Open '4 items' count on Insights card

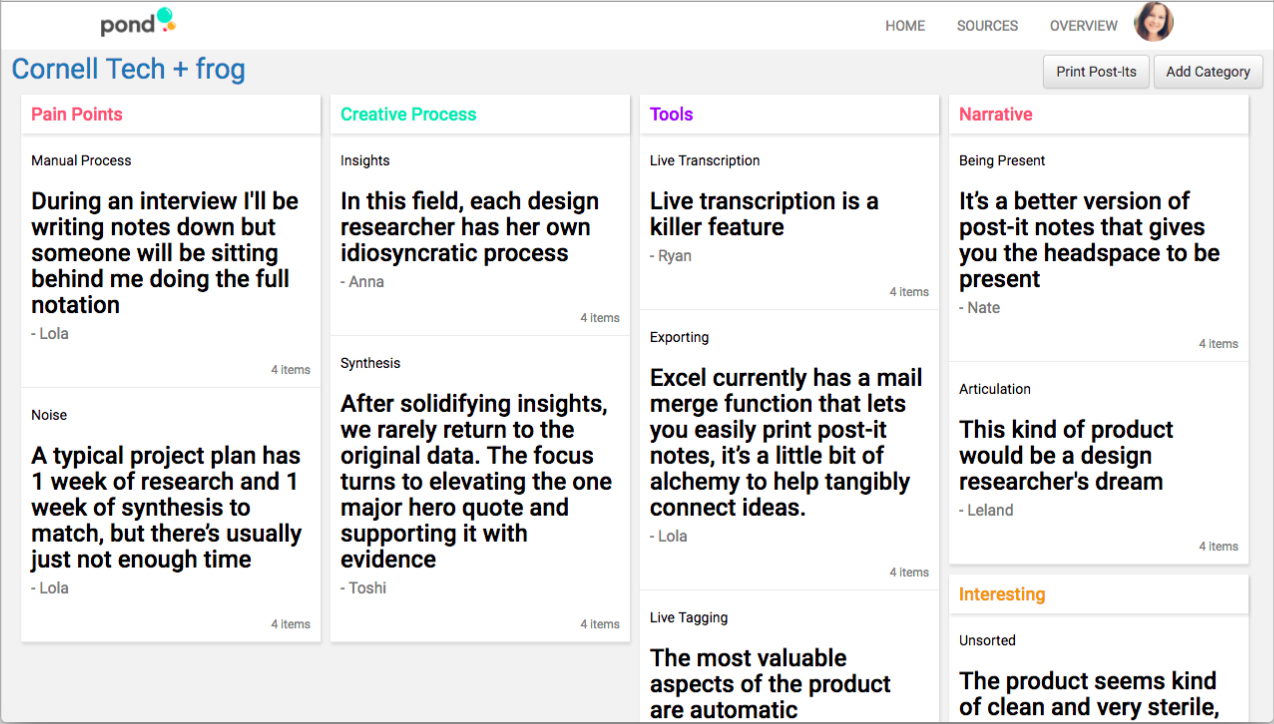coord(600,318)
